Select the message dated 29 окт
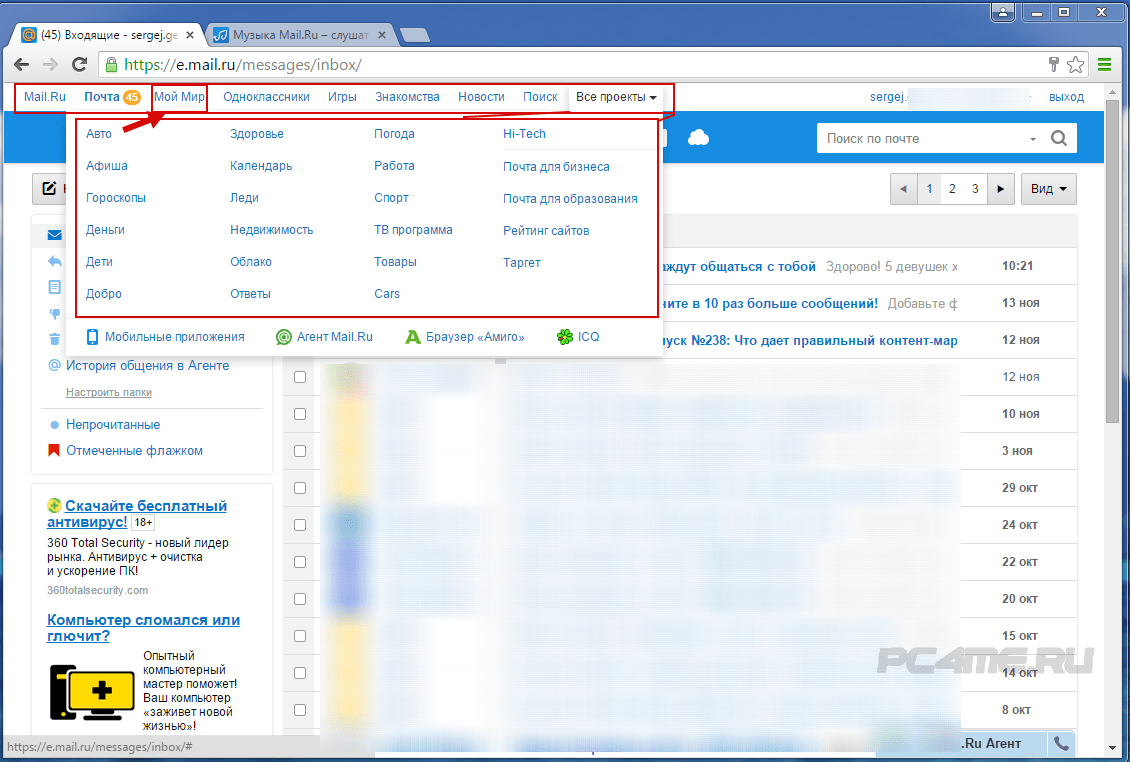1130x762 pixels. click(300, 488)
